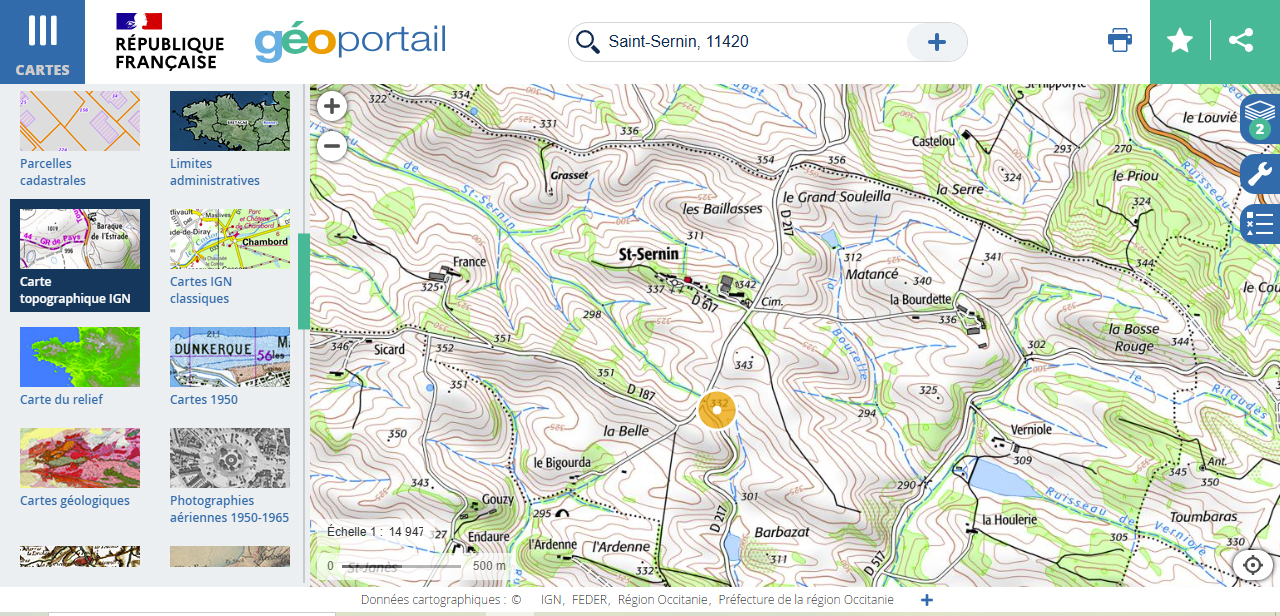Select Parcelles cadastrales thumbnail
Screen dimensions: 1280x616
[x=80, y=121]
